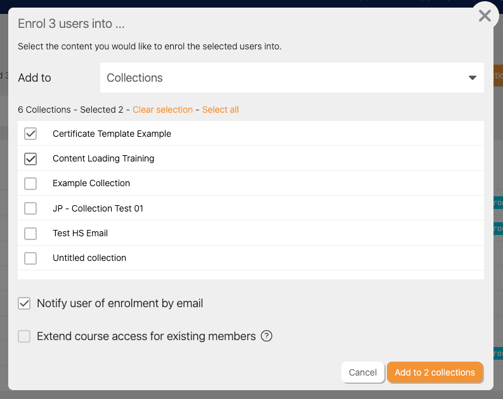This screenshot has height=399, width=503.
Task: Click the Notify user of enrolment label
Action: click(120, 303)
